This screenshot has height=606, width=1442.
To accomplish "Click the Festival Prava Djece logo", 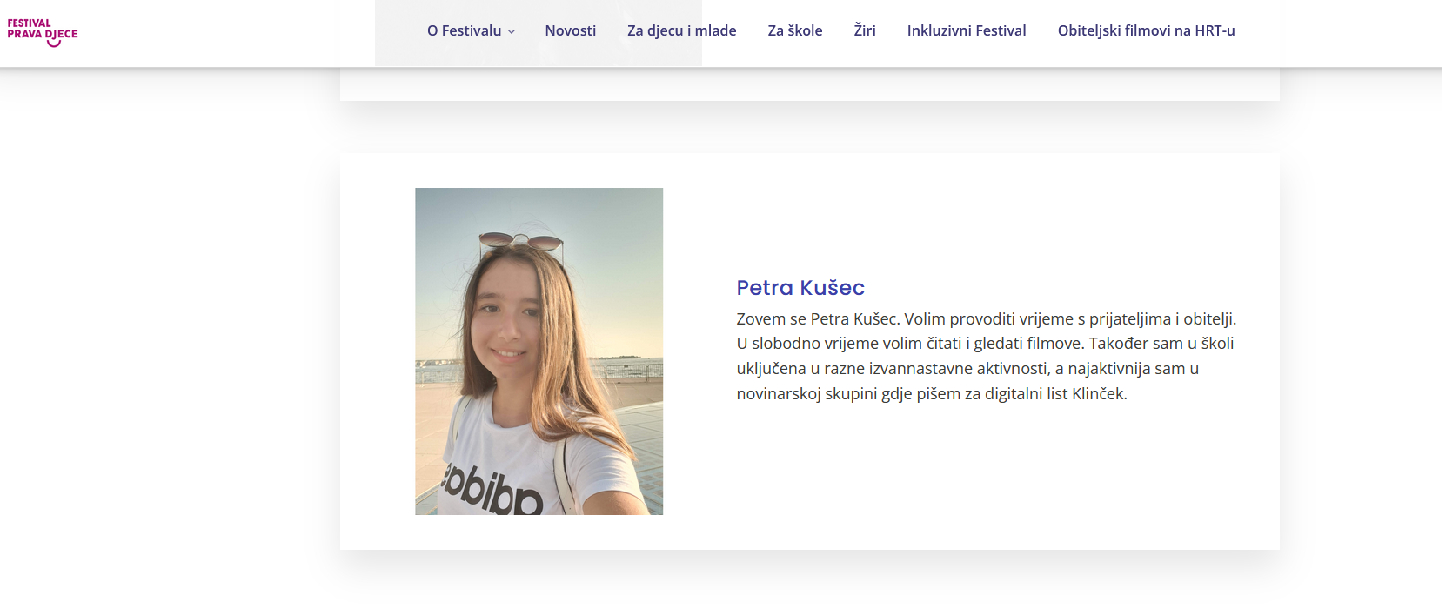I will point(42,32).
